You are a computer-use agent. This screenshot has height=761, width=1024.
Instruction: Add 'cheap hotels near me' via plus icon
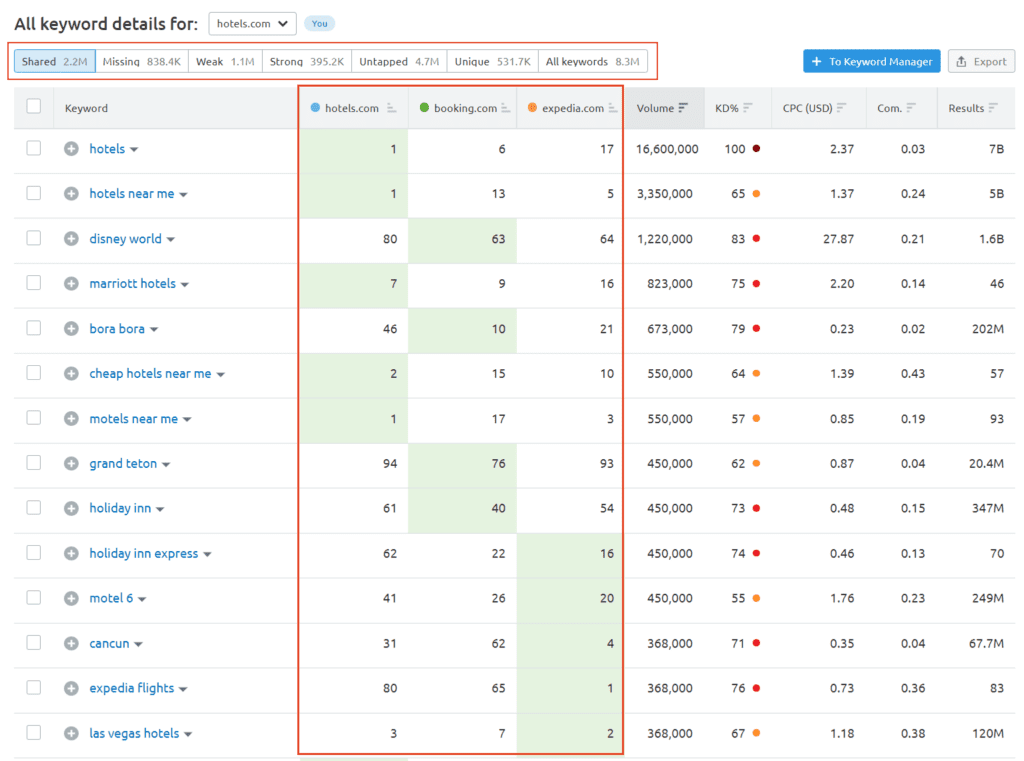click(x=71, y=374)
